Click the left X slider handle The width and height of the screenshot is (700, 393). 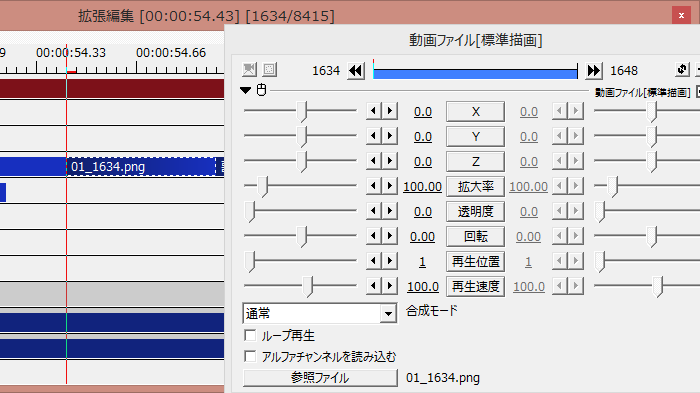303,111
